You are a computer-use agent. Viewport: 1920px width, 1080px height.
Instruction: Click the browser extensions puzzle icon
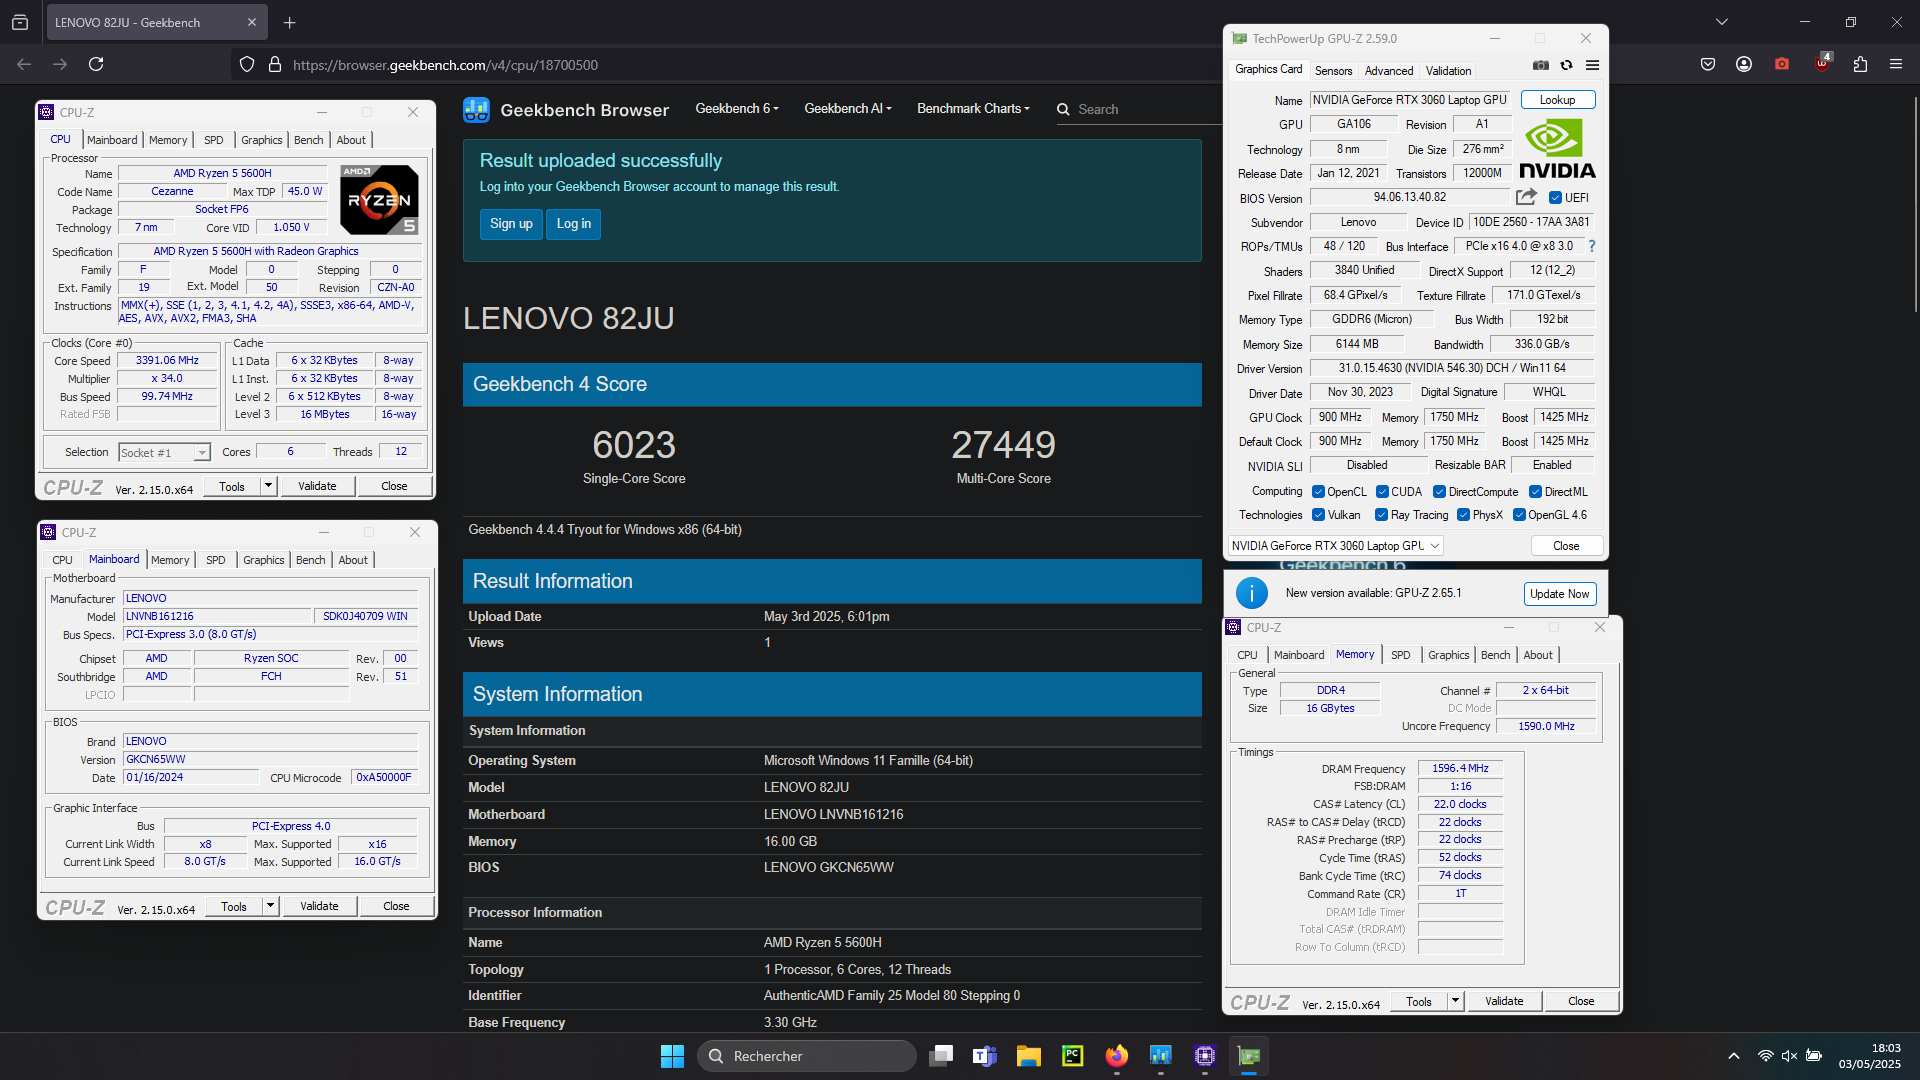point(1860,64)
